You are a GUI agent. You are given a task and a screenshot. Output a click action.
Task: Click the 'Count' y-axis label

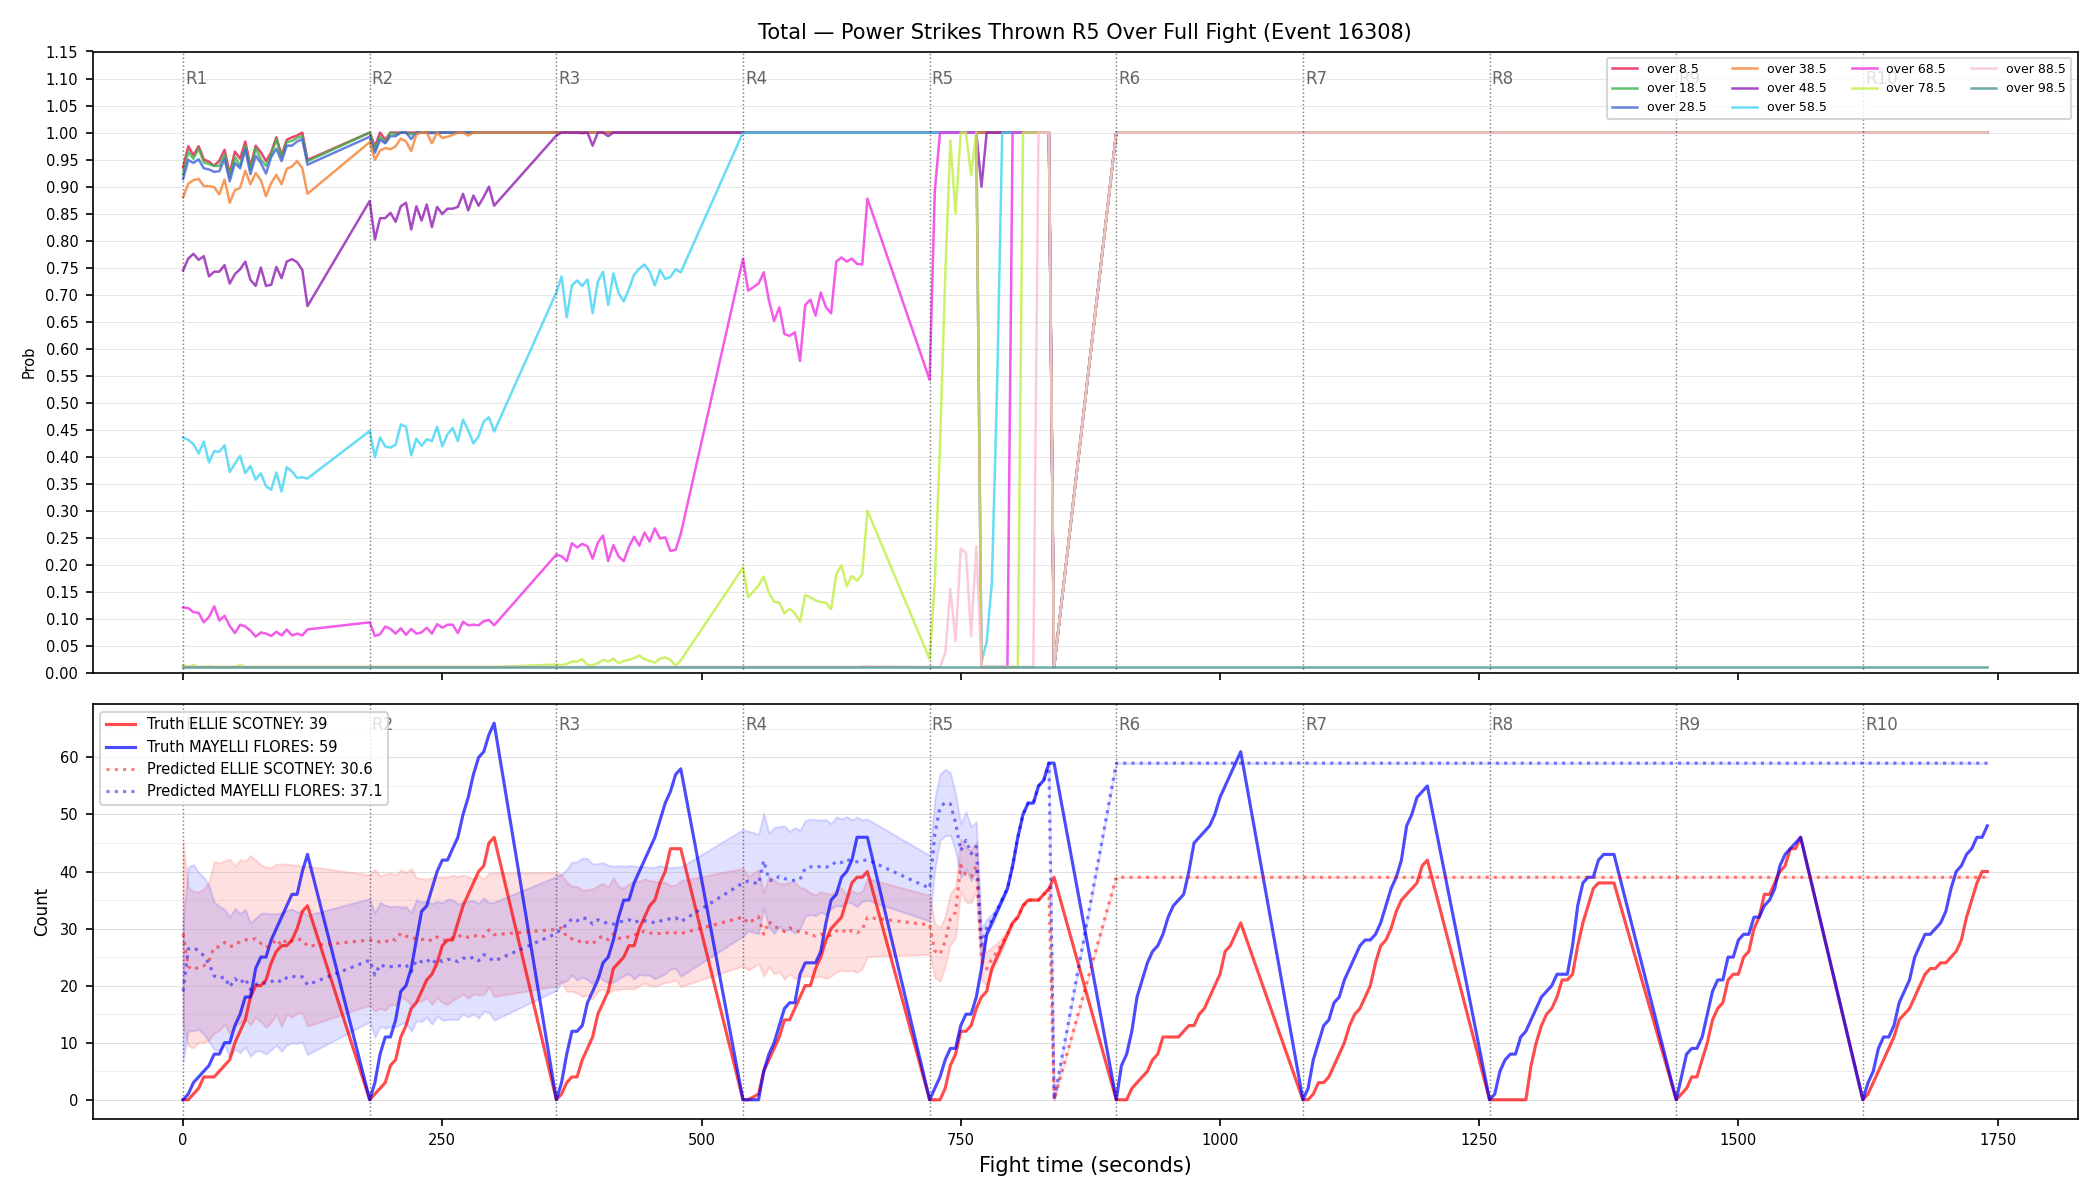[x=41, y=912]
